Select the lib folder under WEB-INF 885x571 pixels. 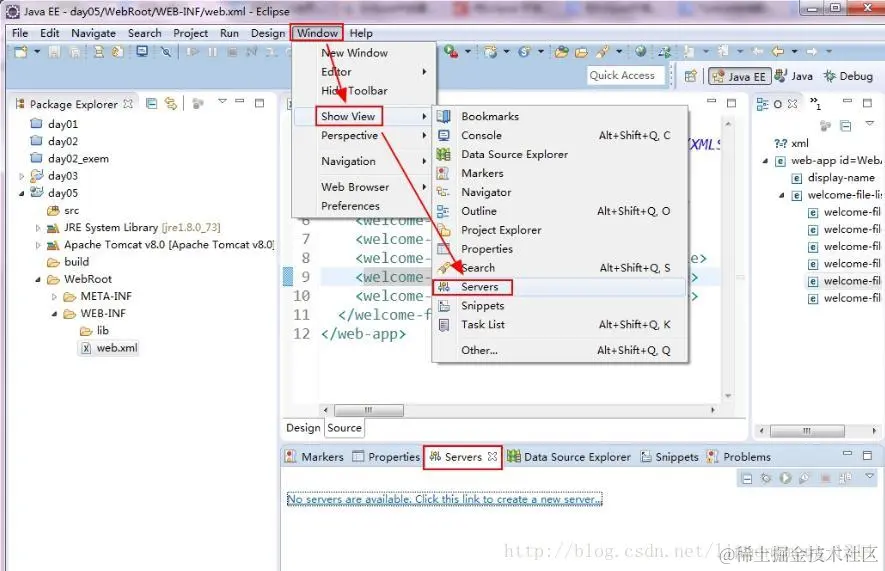click(94, 331)
